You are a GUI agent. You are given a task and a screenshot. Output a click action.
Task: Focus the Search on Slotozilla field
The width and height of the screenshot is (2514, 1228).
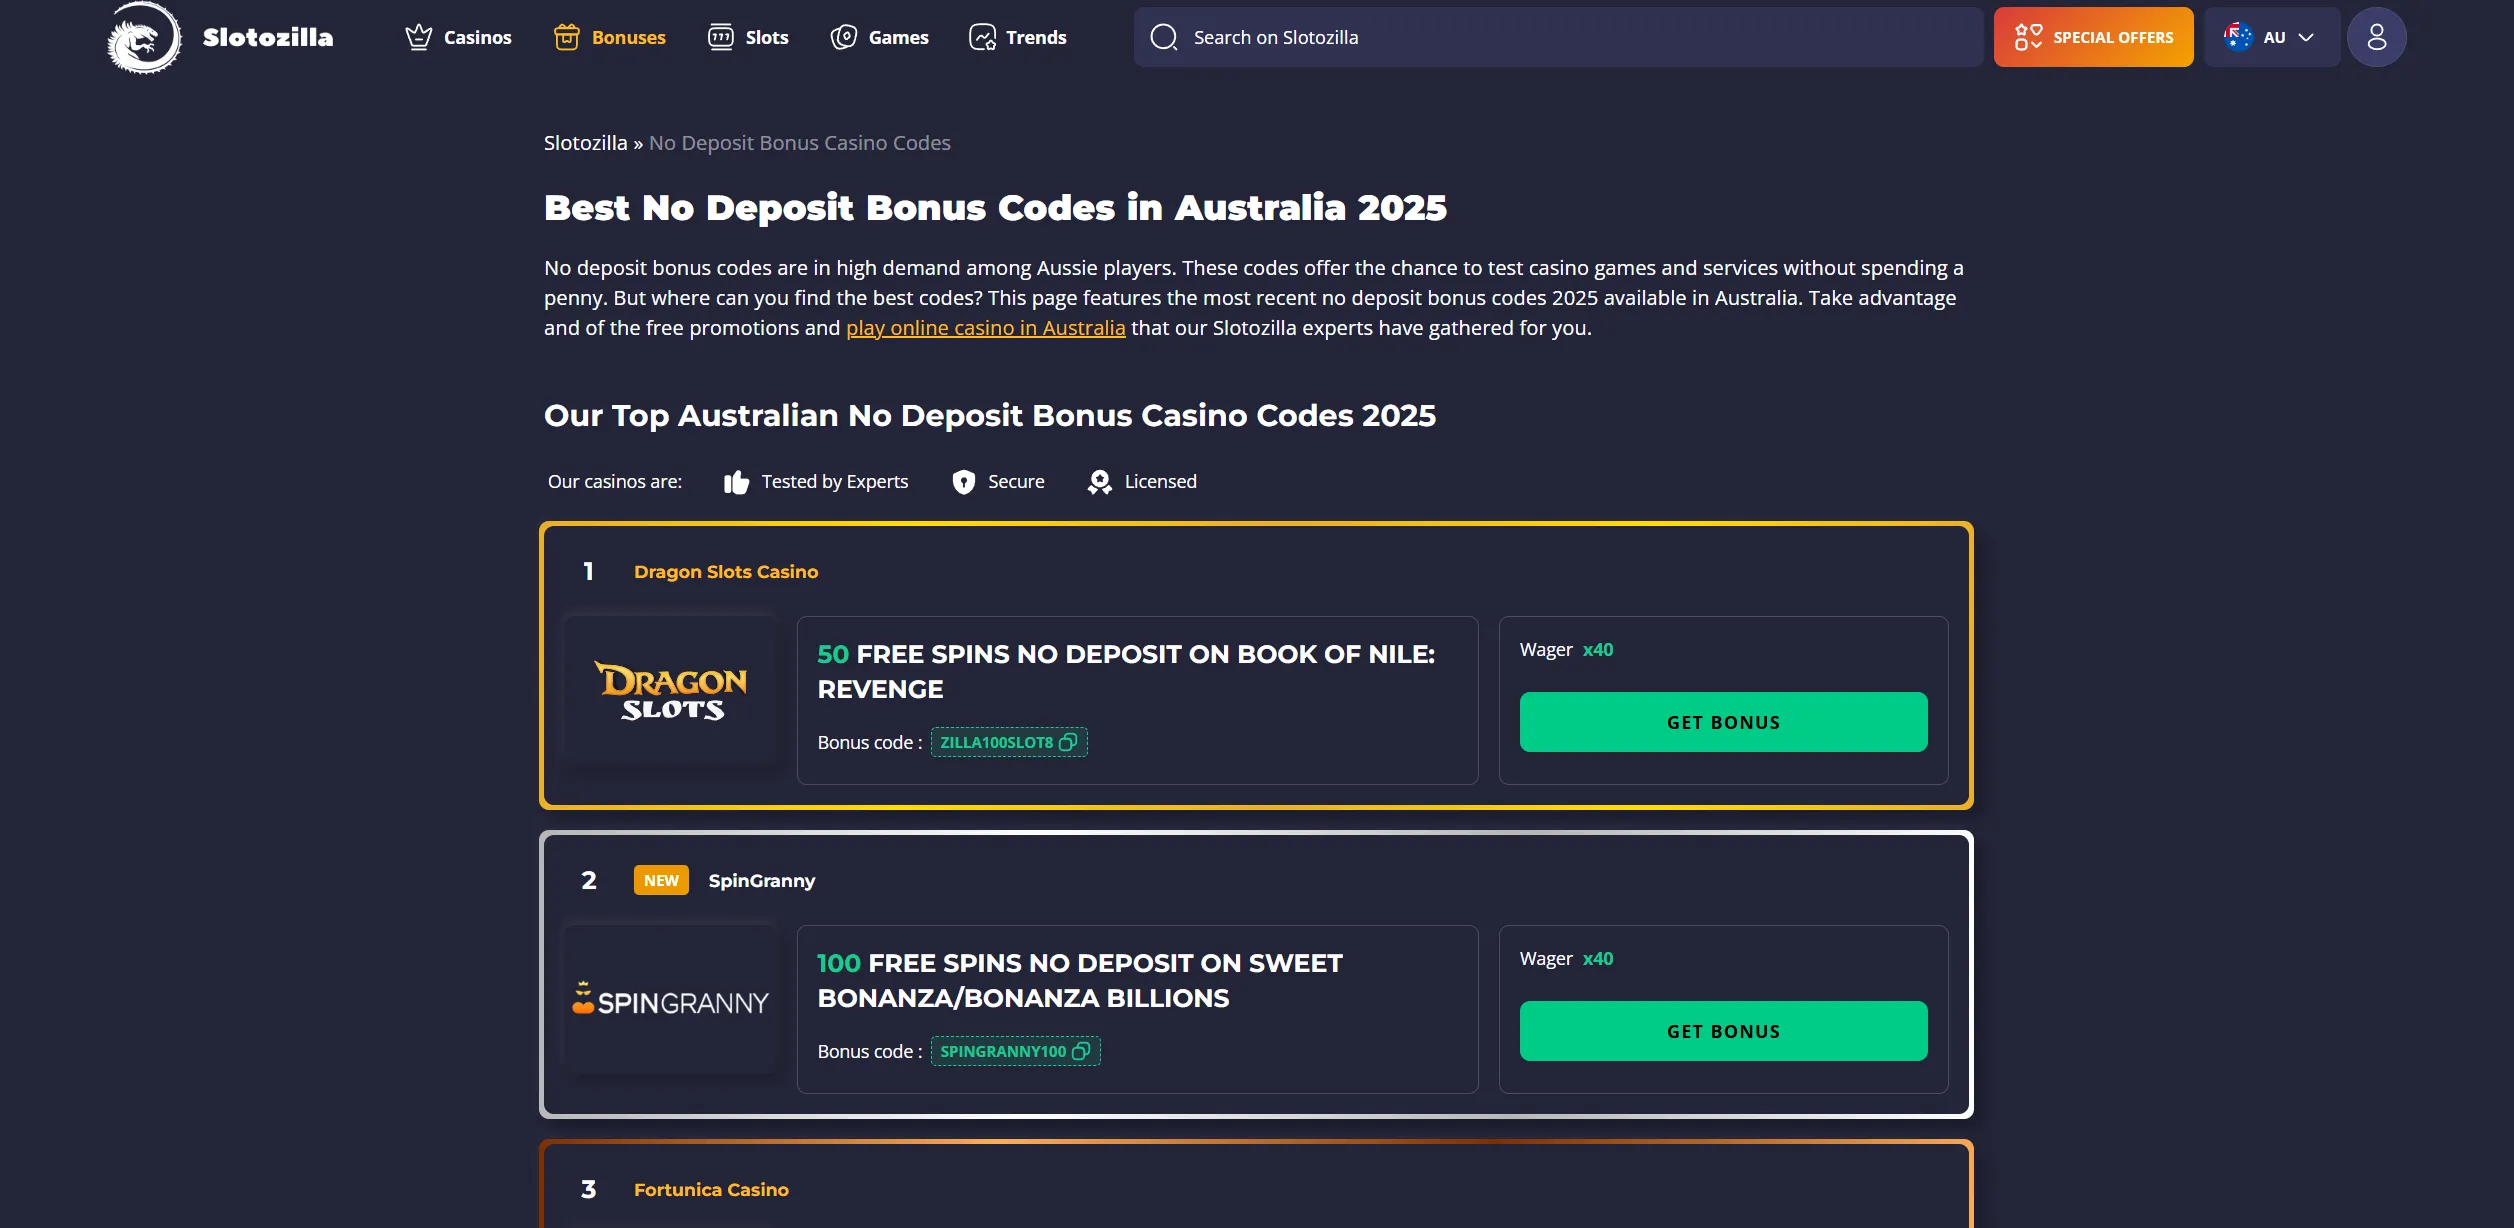pos(1558,37)
